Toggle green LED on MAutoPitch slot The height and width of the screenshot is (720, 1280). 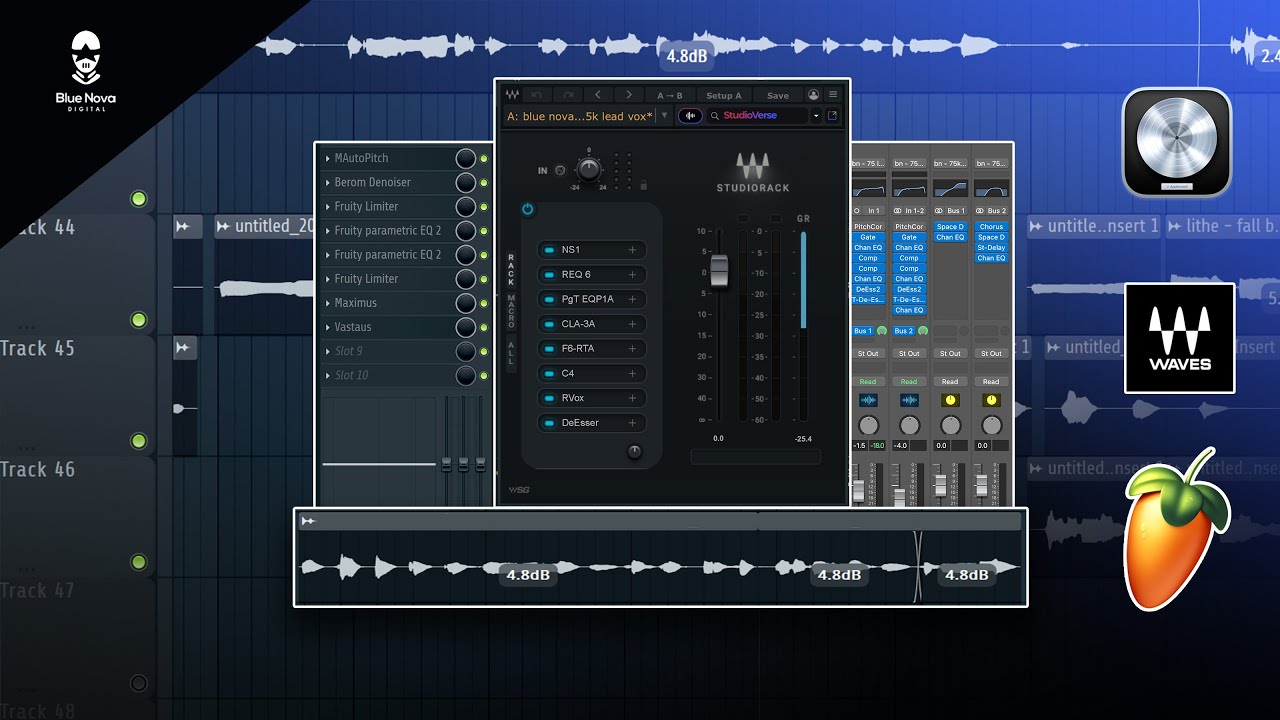tap(484, 159)
